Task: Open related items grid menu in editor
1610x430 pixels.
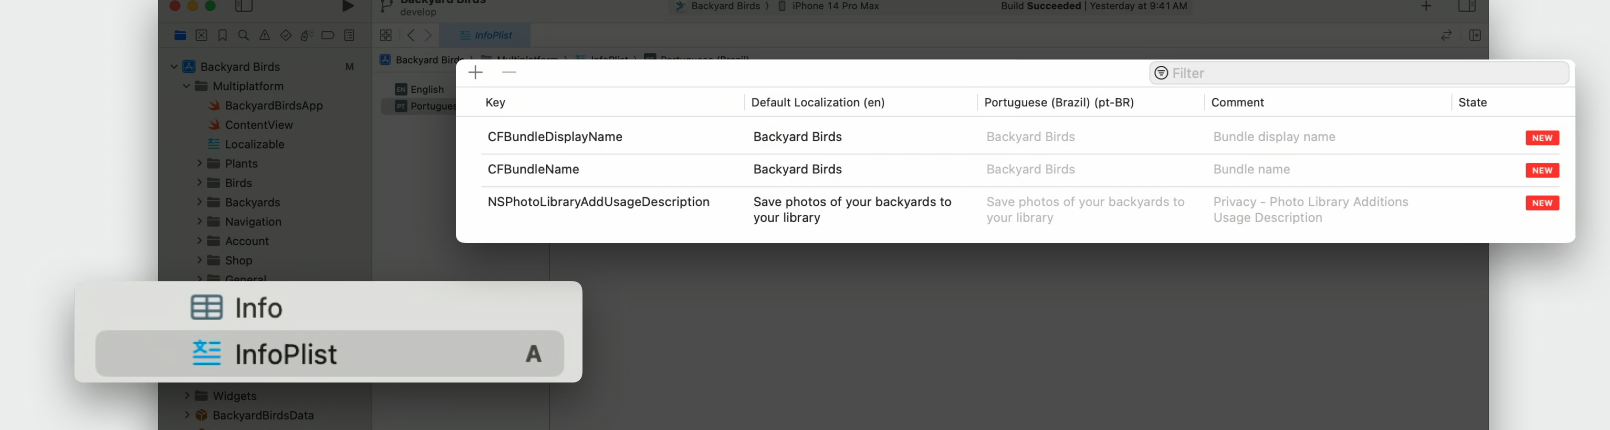Action: point(386,35)
